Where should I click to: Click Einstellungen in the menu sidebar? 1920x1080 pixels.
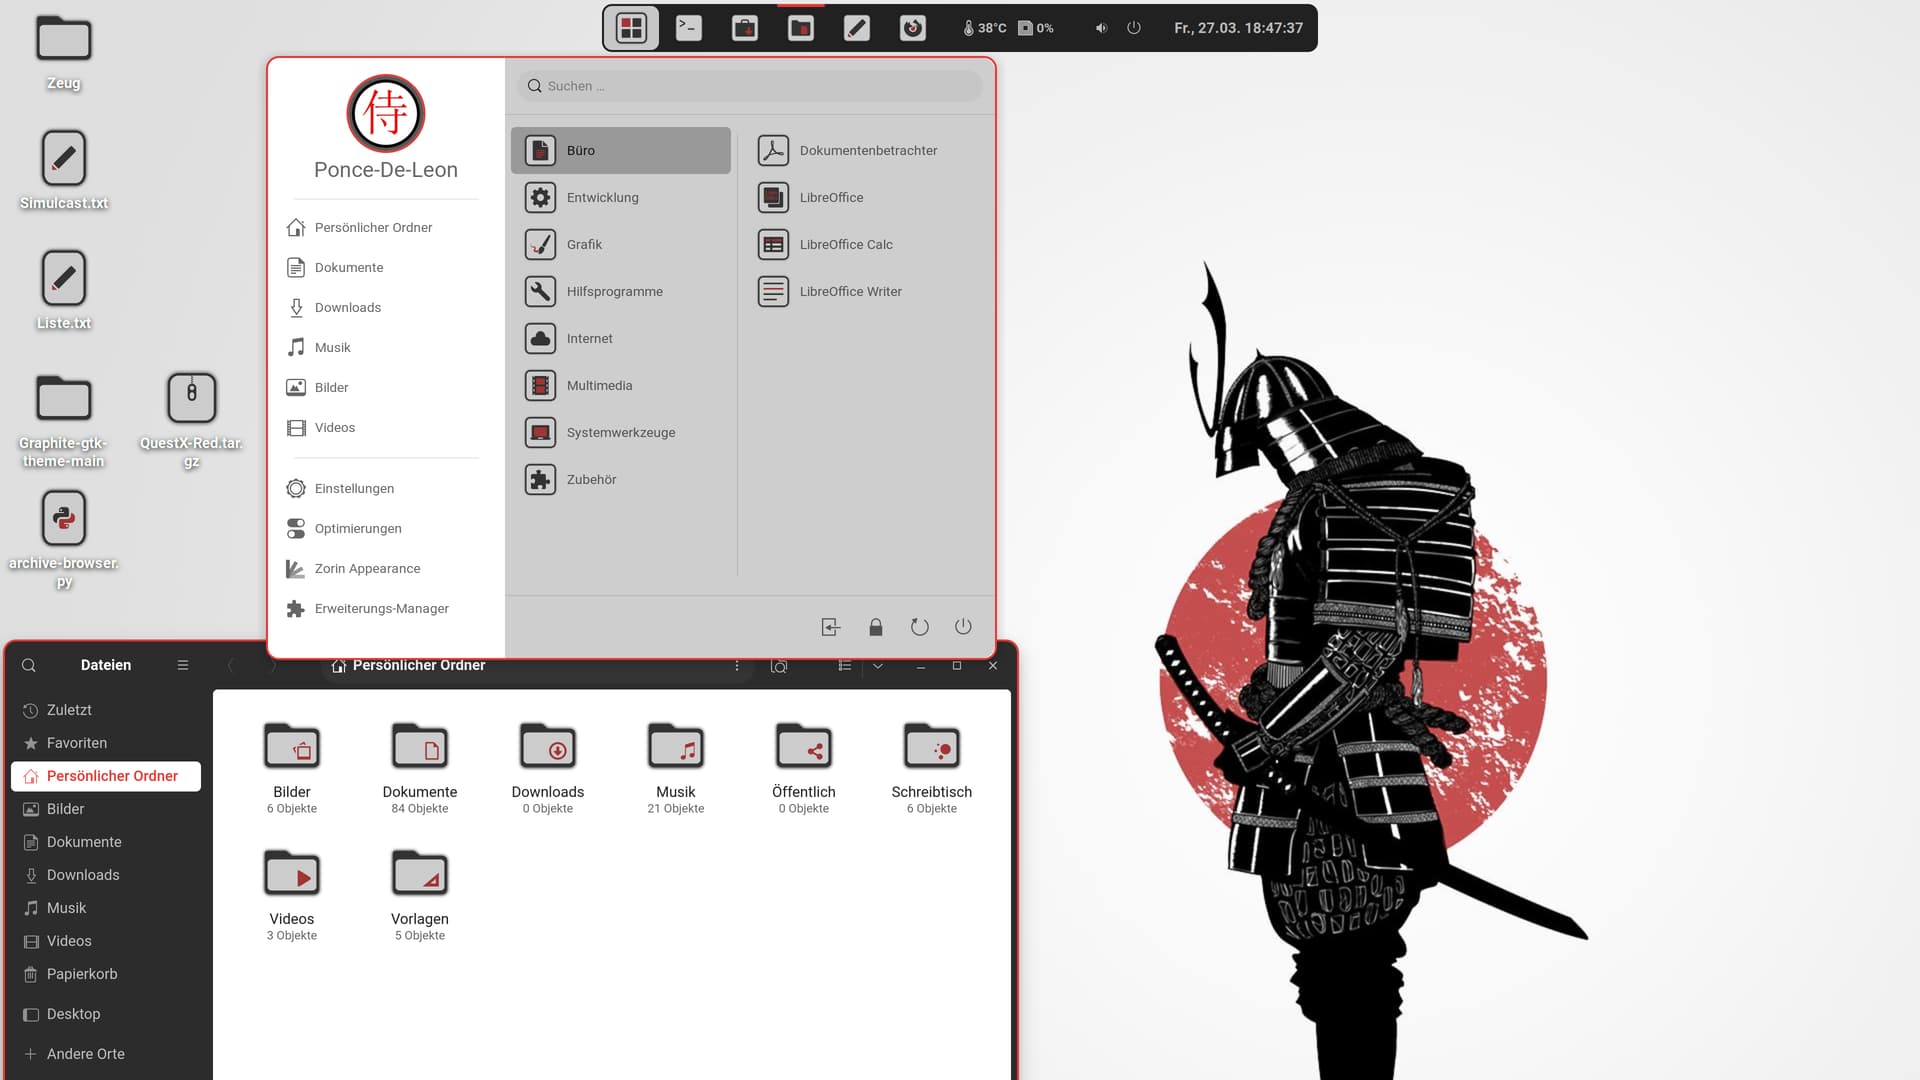pyautogui.click(x=354, y=488)
